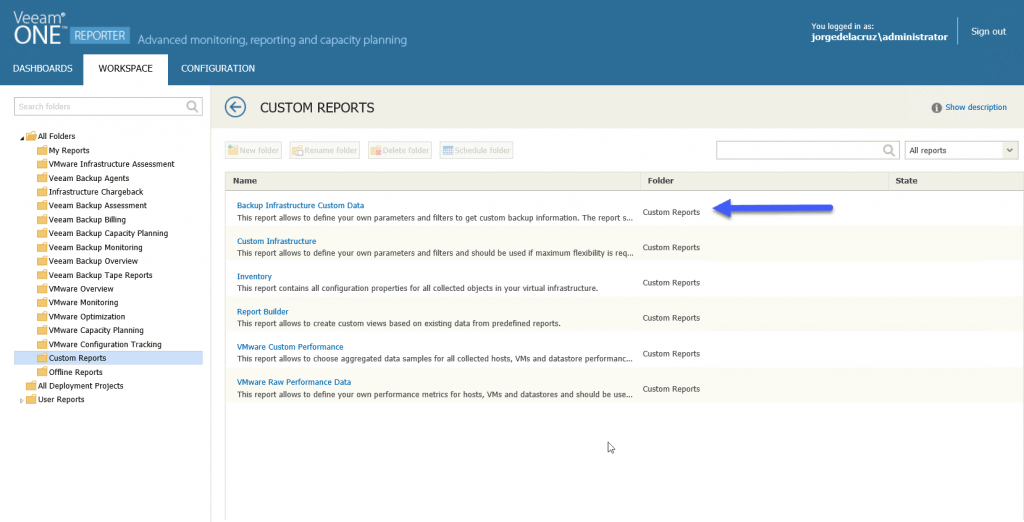1024x522 pixels.
Task: Click the magnifier icon in folder search
Action: point(192,106)
